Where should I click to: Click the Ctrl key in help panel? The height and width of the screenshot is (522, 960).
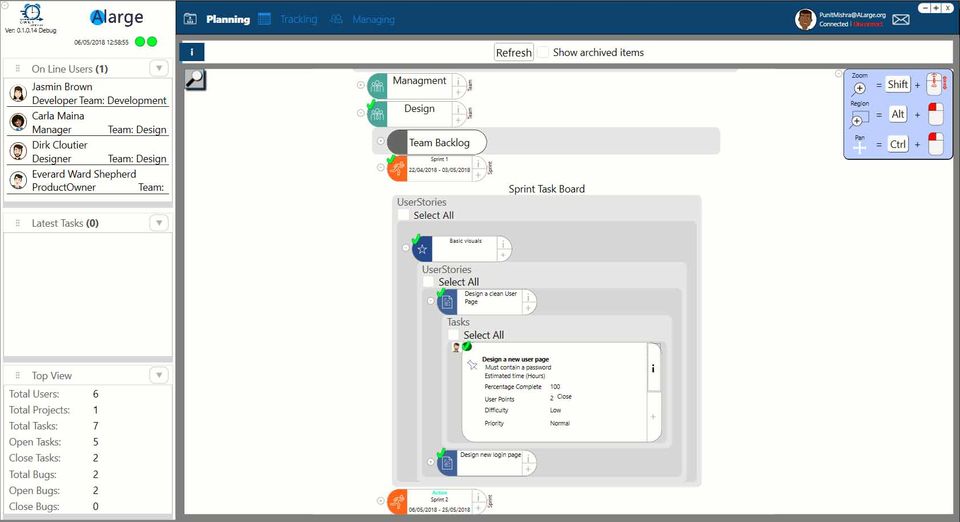pos(898,144)
